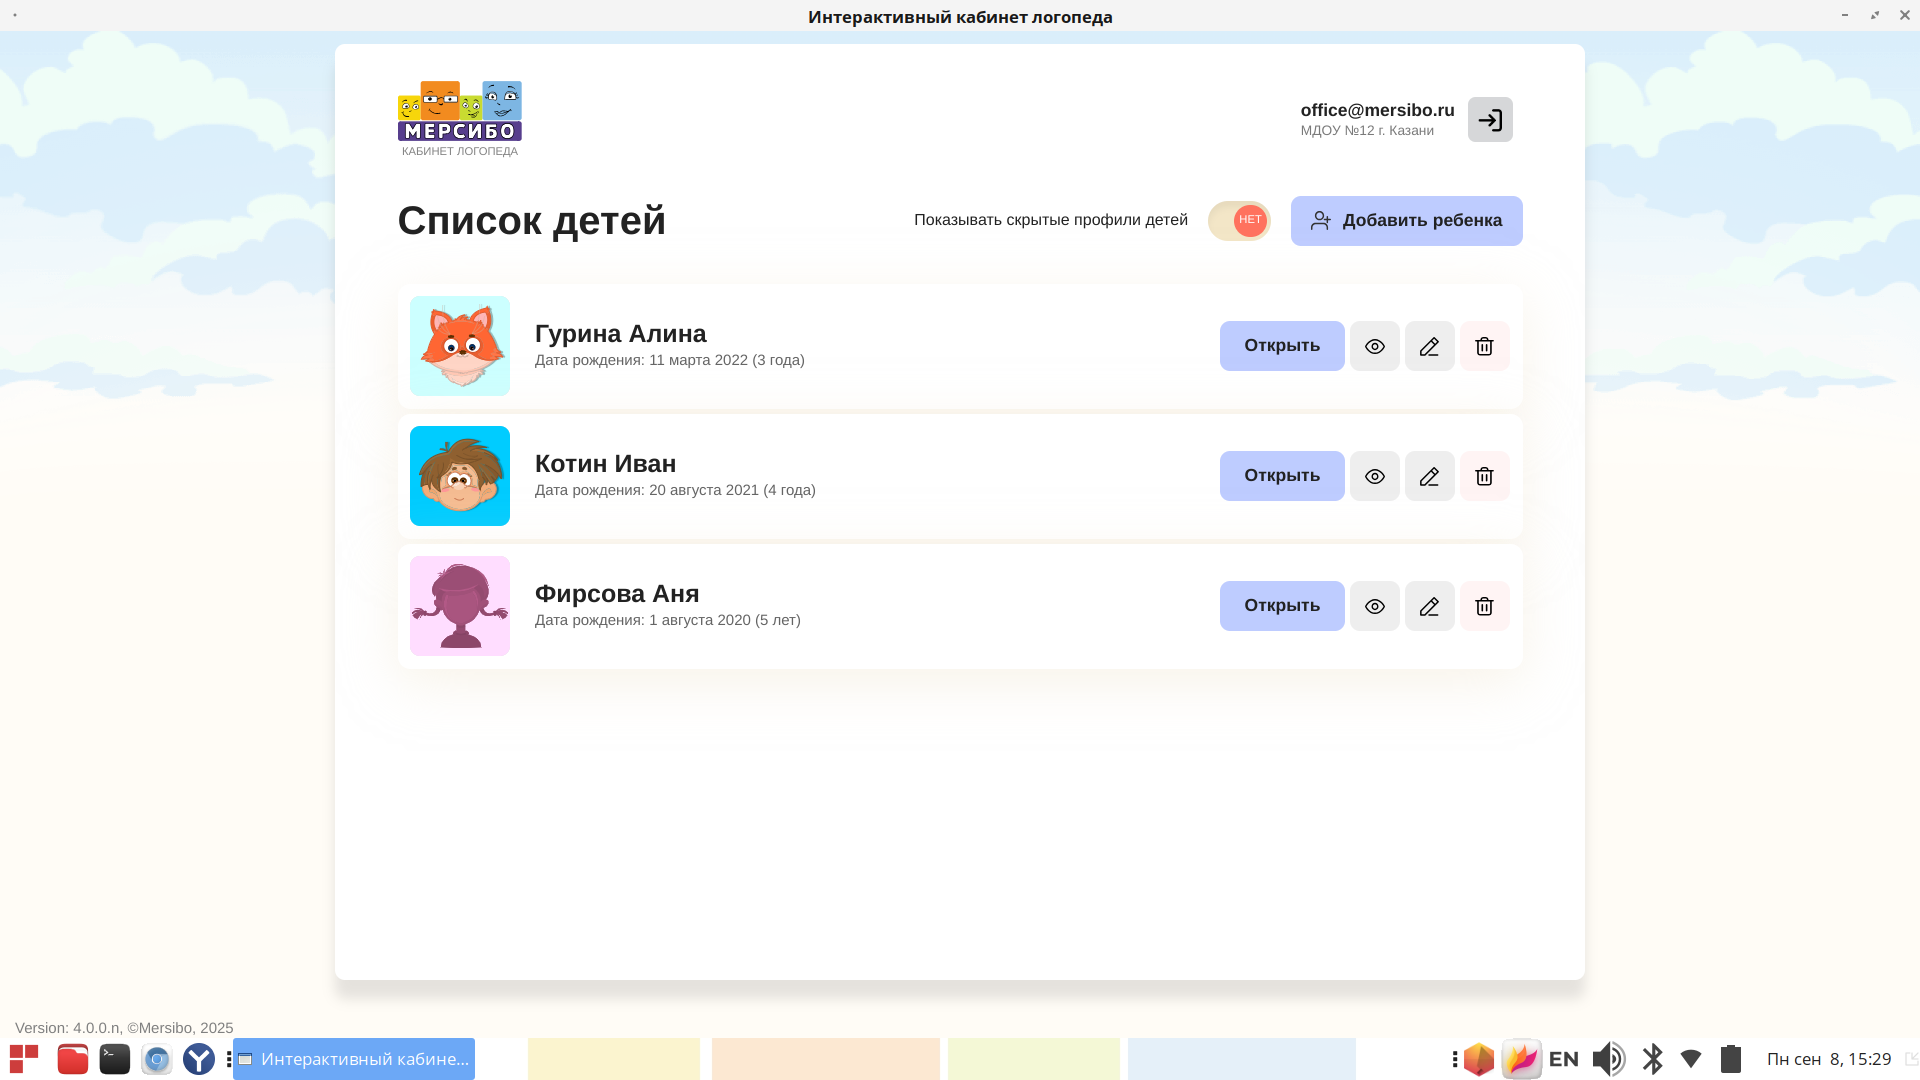Open the terminal from the taskbar

115,1059
